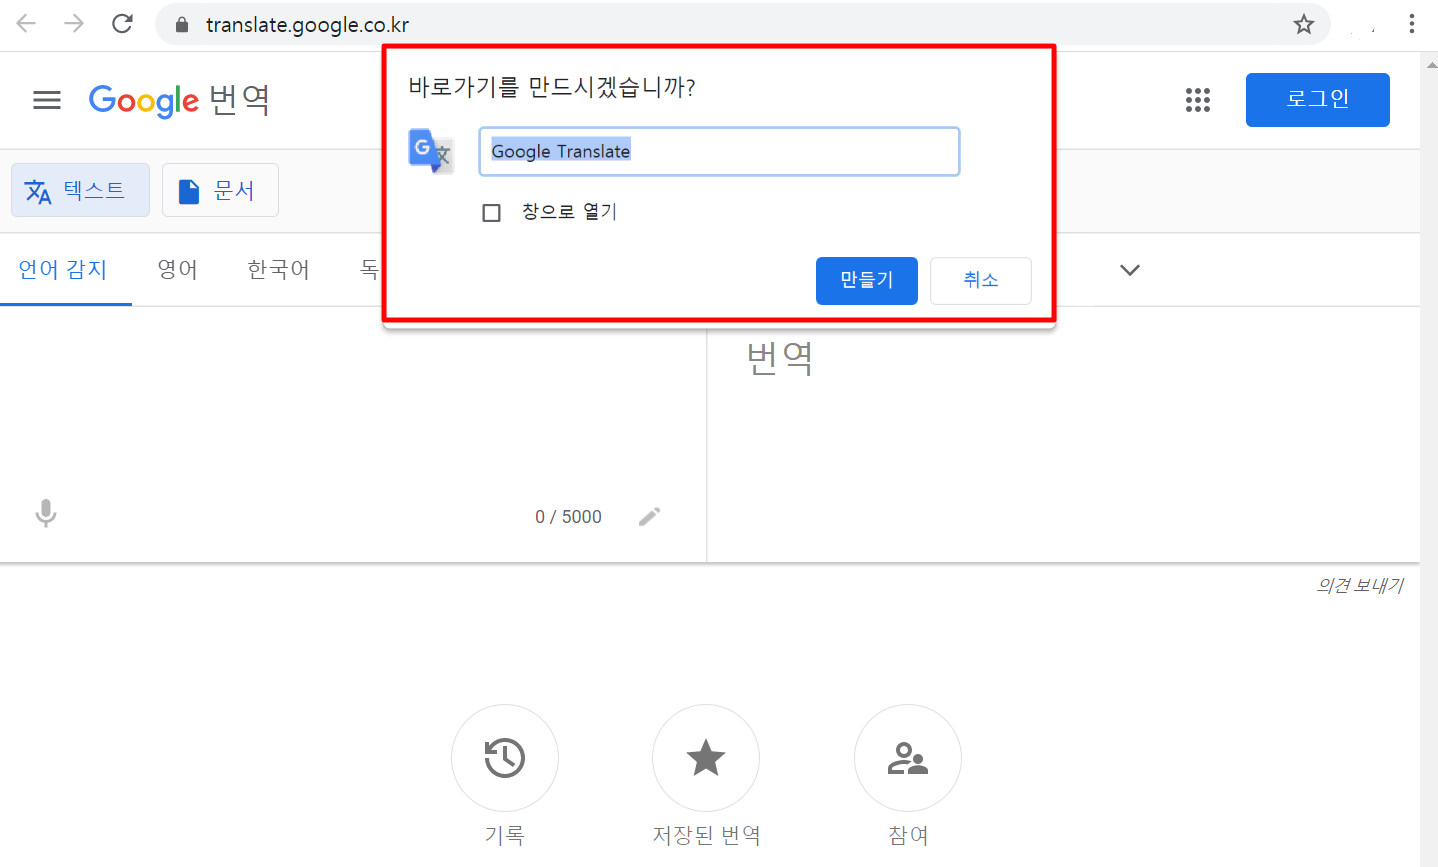Reload the page
The width and height of the screenshot is (1438, 867).
122,24
